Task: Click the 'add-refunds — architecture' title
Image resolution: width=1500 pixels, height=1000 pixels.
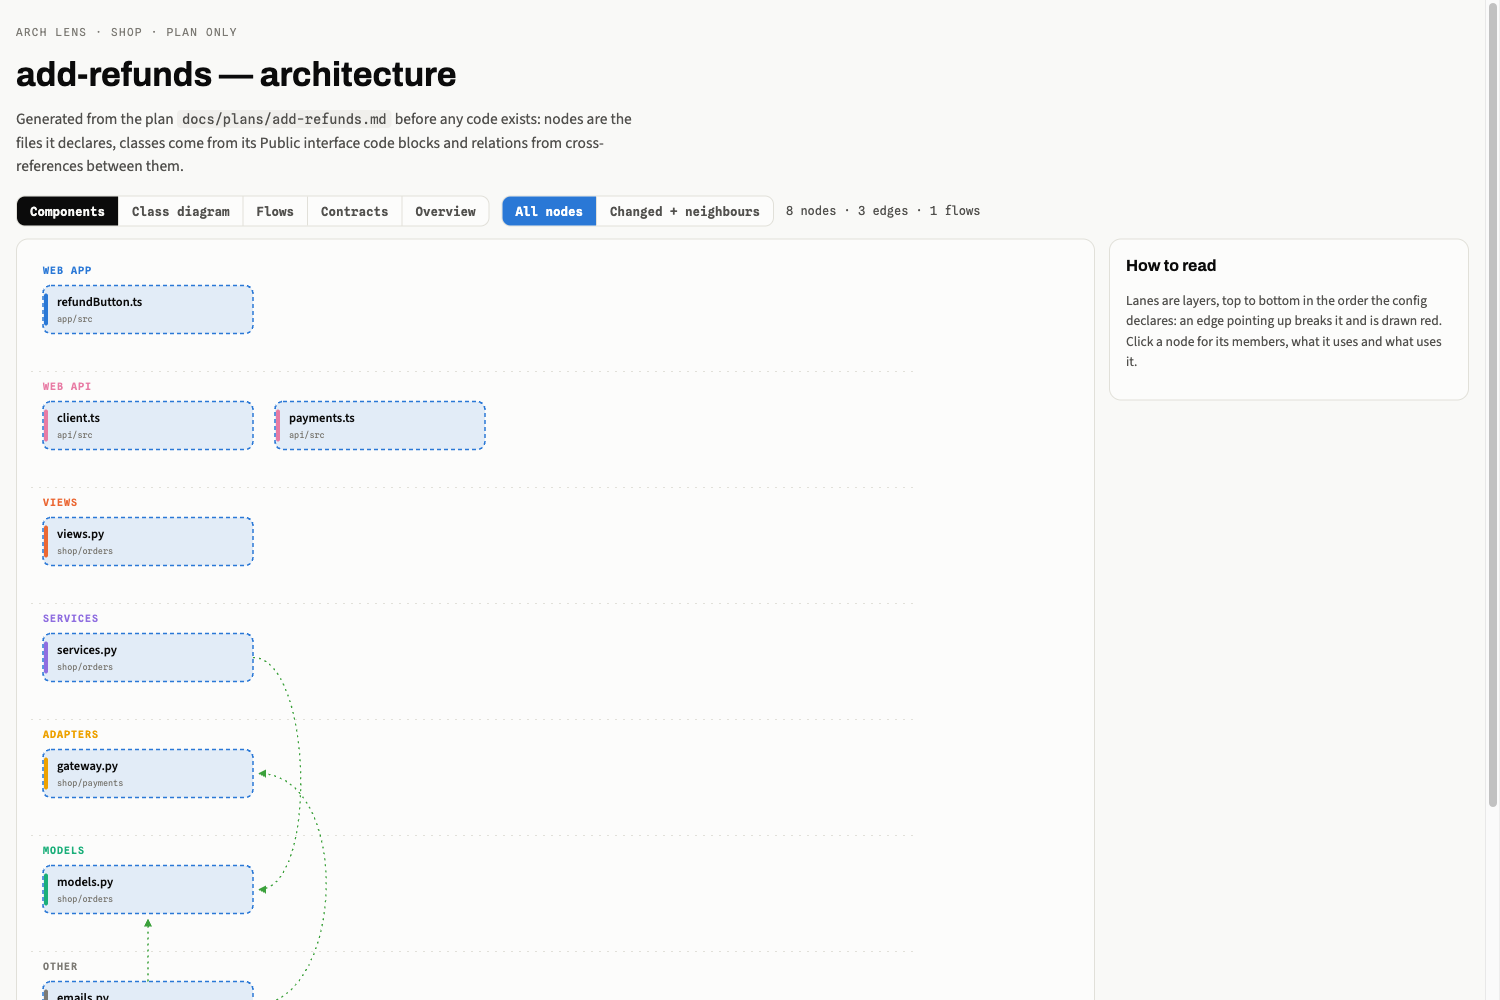Action: coord(236,74)
